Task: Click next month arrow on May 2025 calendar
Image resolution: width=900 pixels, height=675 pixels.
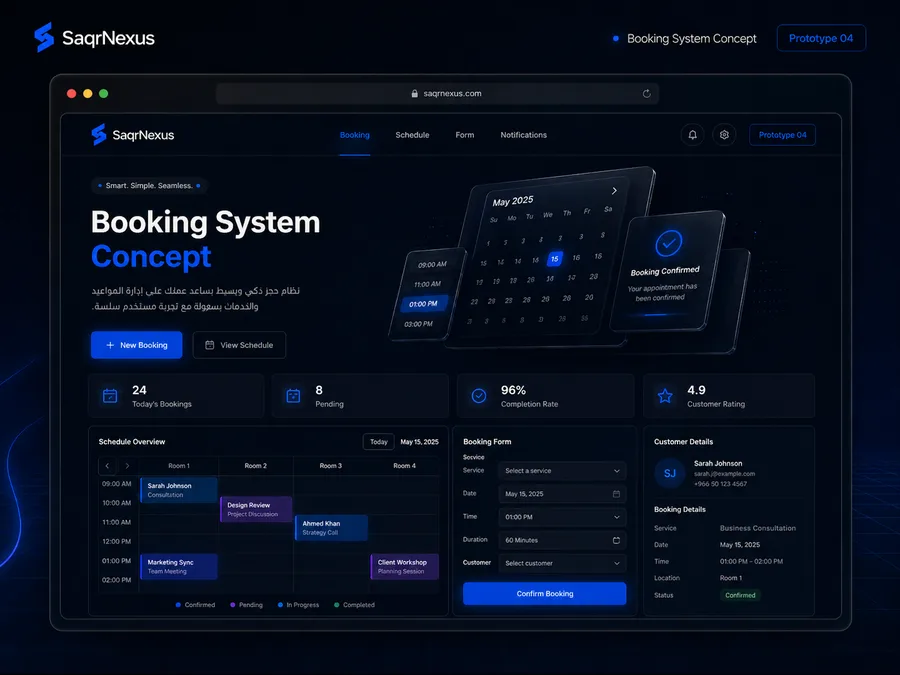Action: tap(614, 191)
